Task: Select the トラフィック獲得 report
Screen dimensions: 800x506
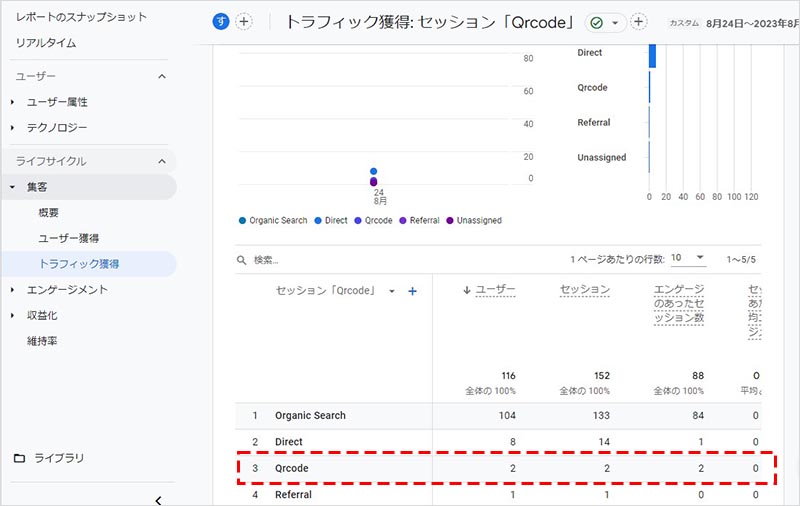Action: (79, 264)
